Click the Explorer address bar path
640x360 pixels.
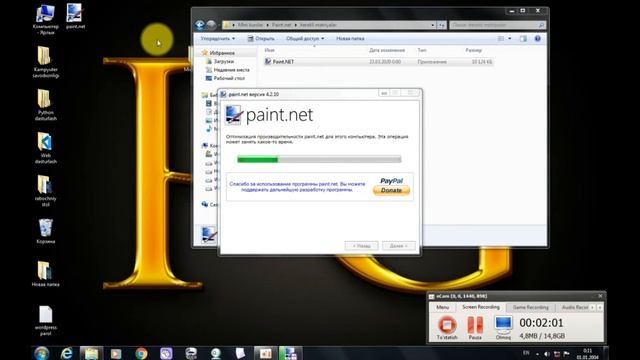(327, 25)
